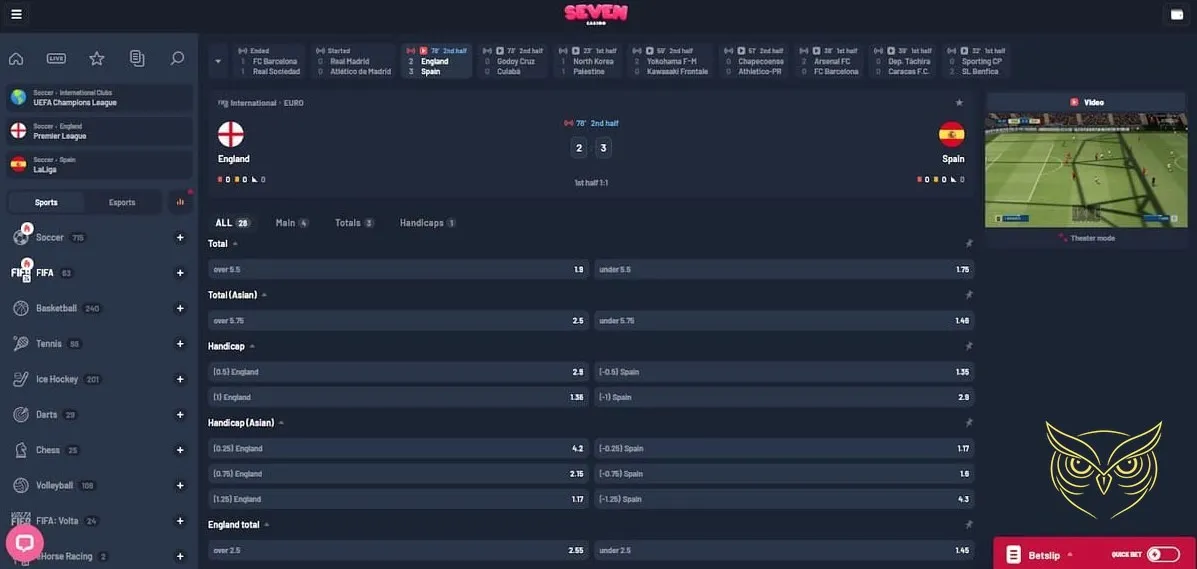This screenshot has width=1197, height=569.
Task: Pin the Total market
Action: point(968,243)
